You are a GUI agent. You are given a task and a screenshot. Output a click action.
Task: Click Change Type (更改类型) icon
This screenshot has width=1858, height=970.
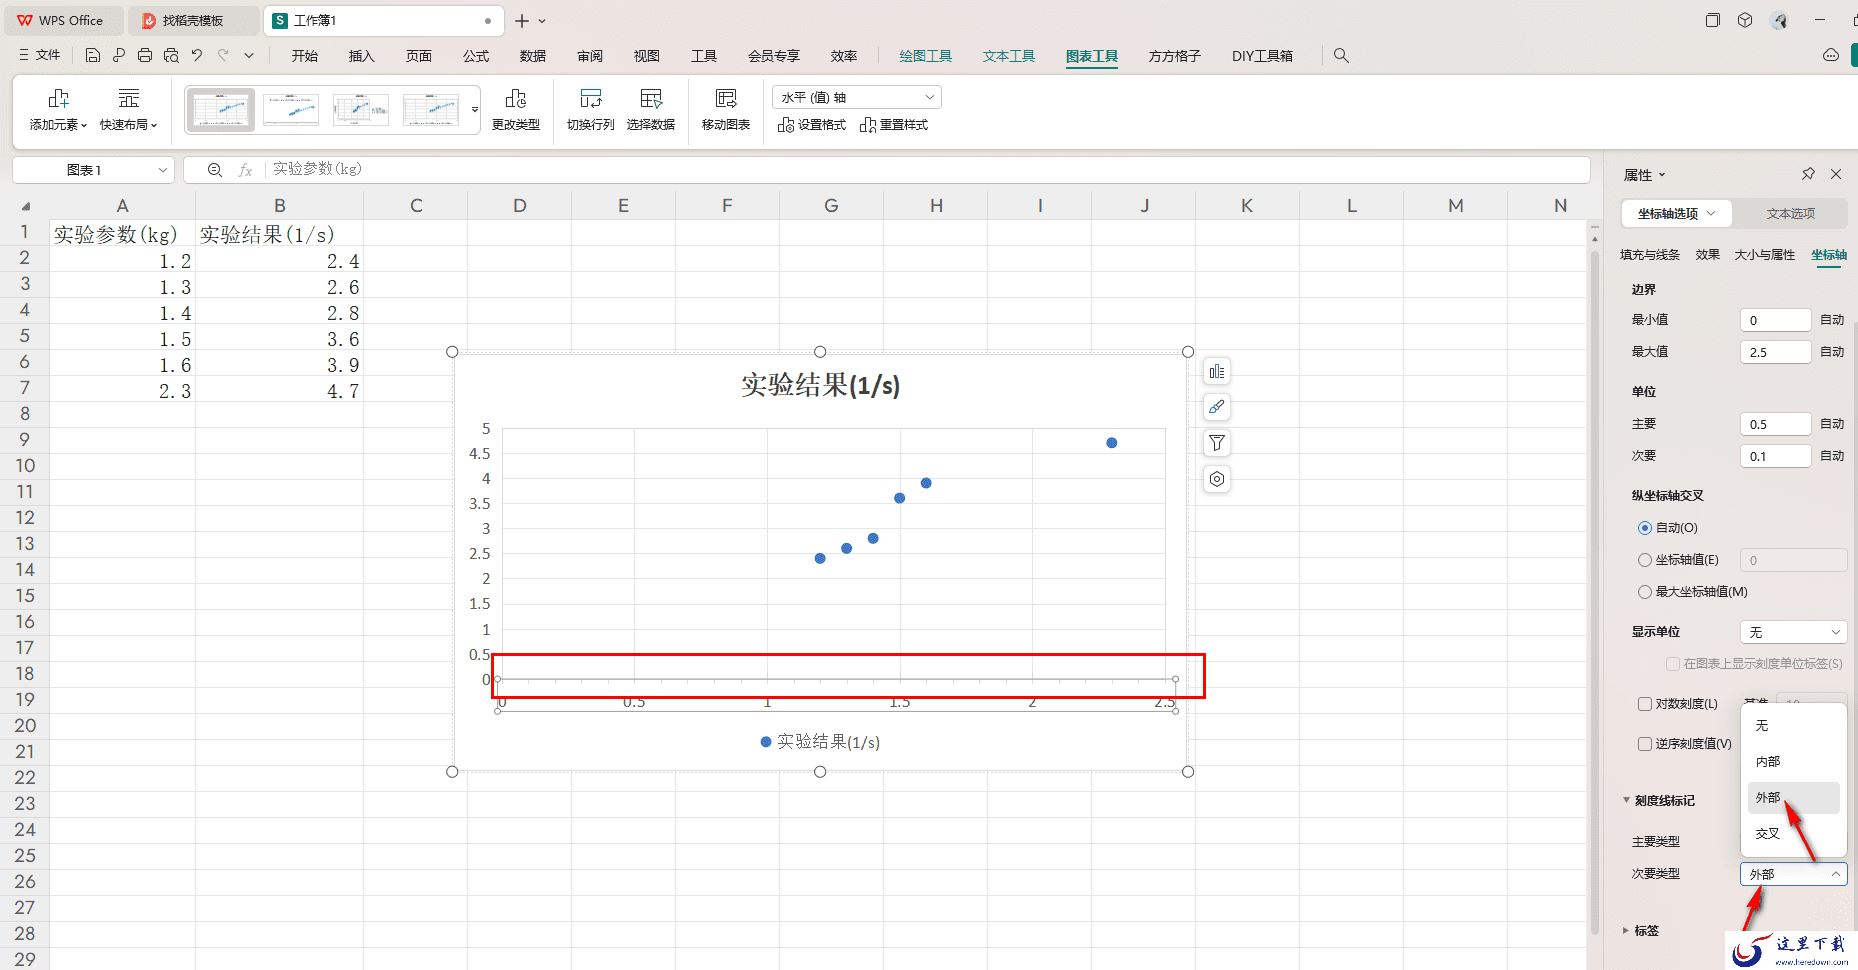(x=516, y=109)
